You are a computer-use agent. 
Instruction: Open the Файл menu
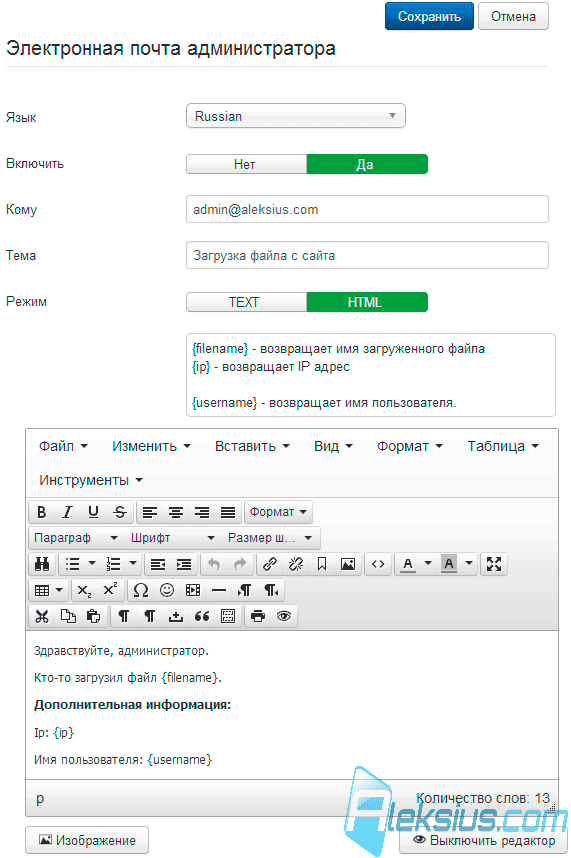(x=63, y=447)
